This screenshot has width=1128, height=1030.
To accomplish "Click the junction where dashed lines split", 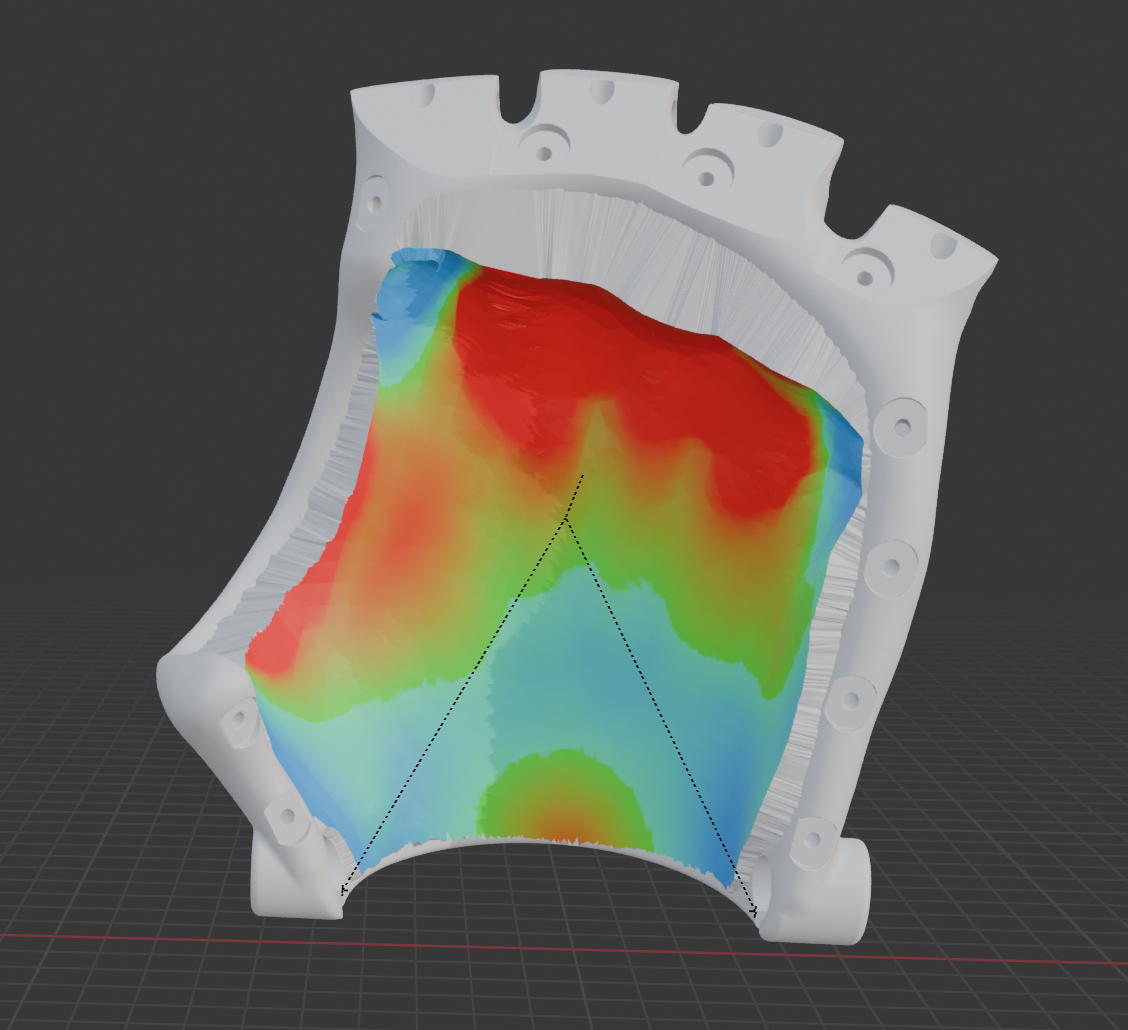I will 567,520.
